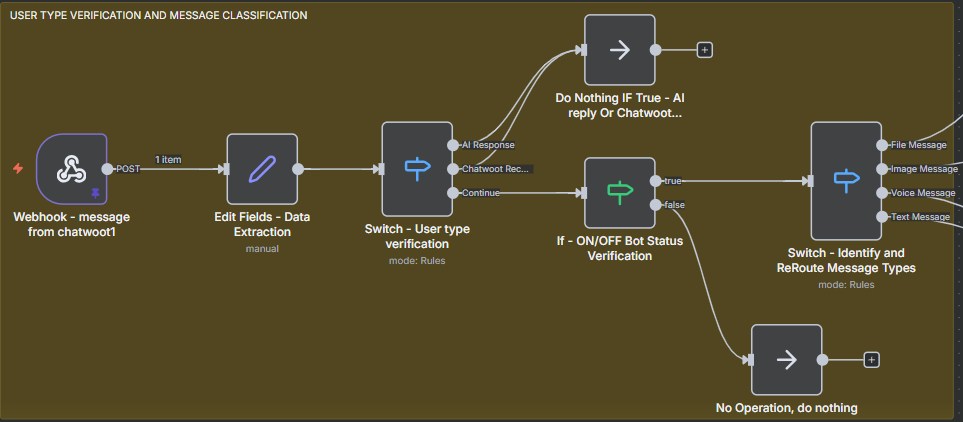The width and height of the screenshot is (963, 422).
Task: Add node after Do Nothing IF True
Action: pos(704,50)
